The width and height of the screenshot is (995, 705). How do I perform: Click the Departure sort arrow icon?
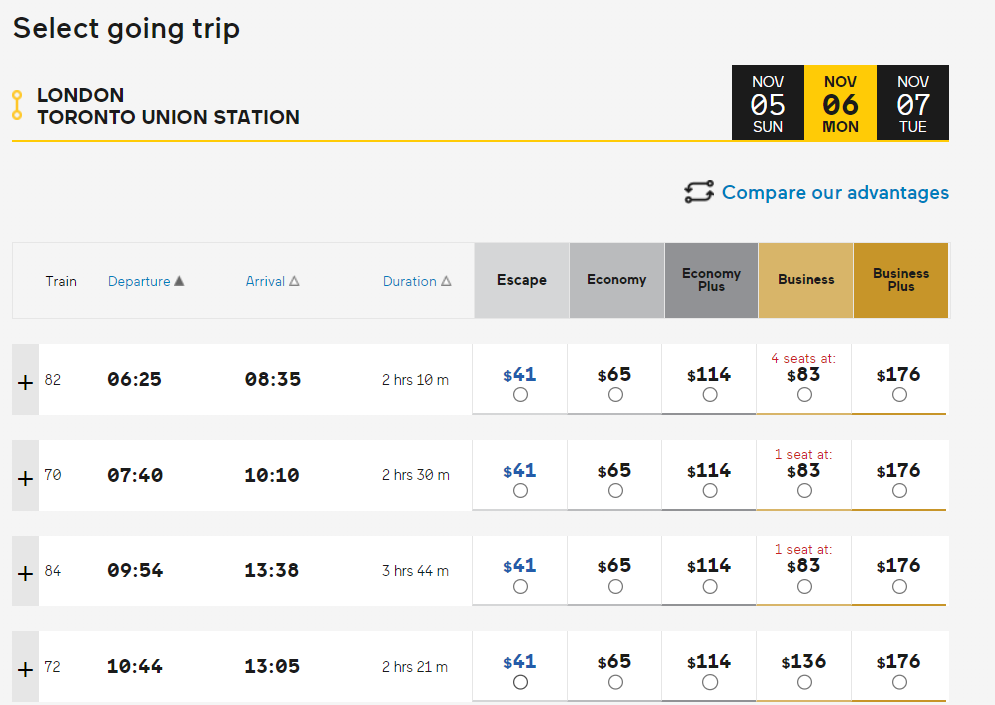tap(180, 281)
